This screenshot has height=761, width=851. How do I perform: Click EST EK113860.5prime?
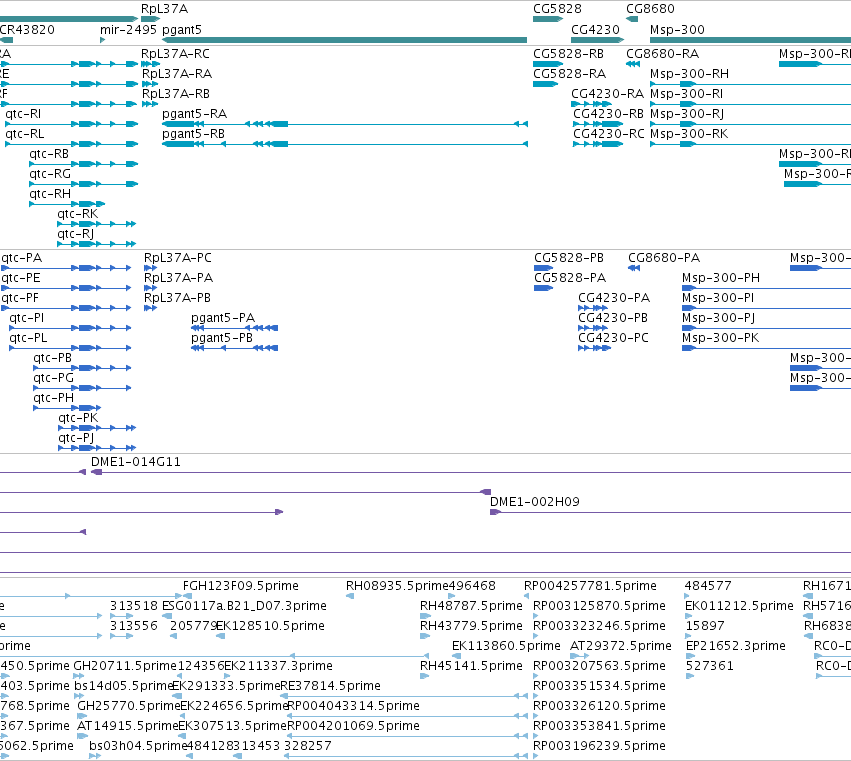tap(506, 645)
